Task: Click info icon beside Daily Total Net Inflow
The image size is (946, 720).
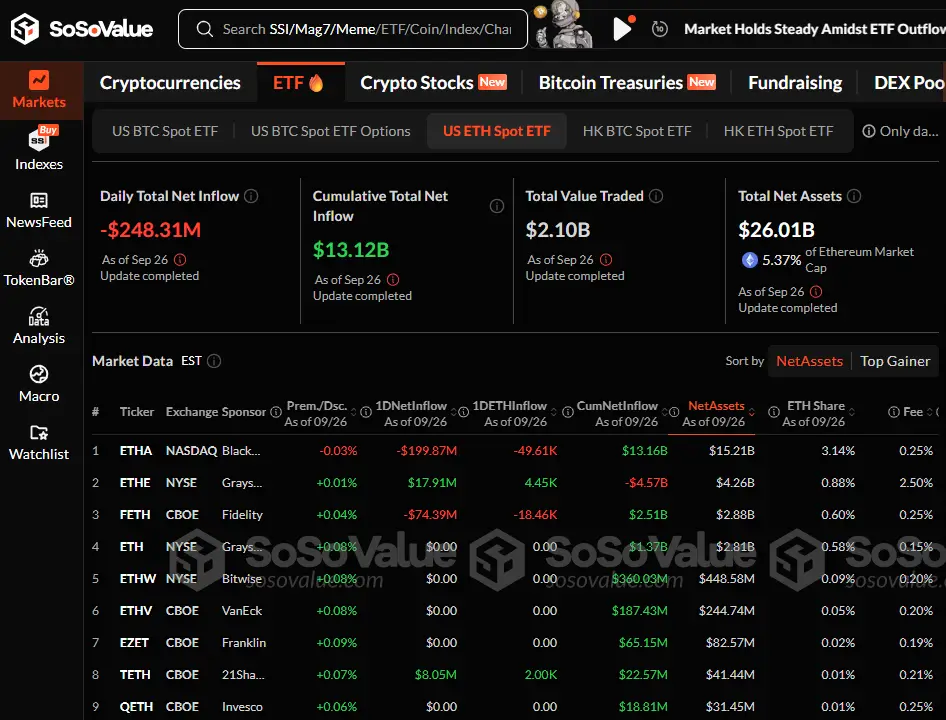Action: [x=252, y=197]
